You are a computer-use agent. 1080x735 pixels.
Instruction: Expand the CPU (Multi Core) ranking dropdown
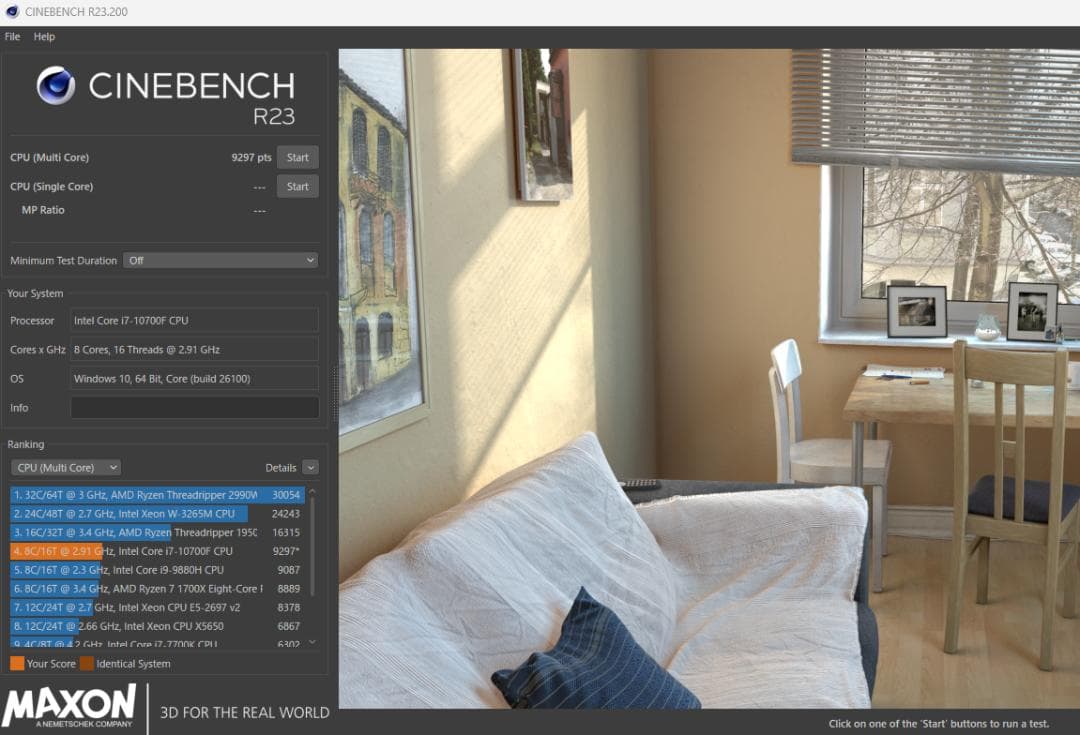[66, 467]
